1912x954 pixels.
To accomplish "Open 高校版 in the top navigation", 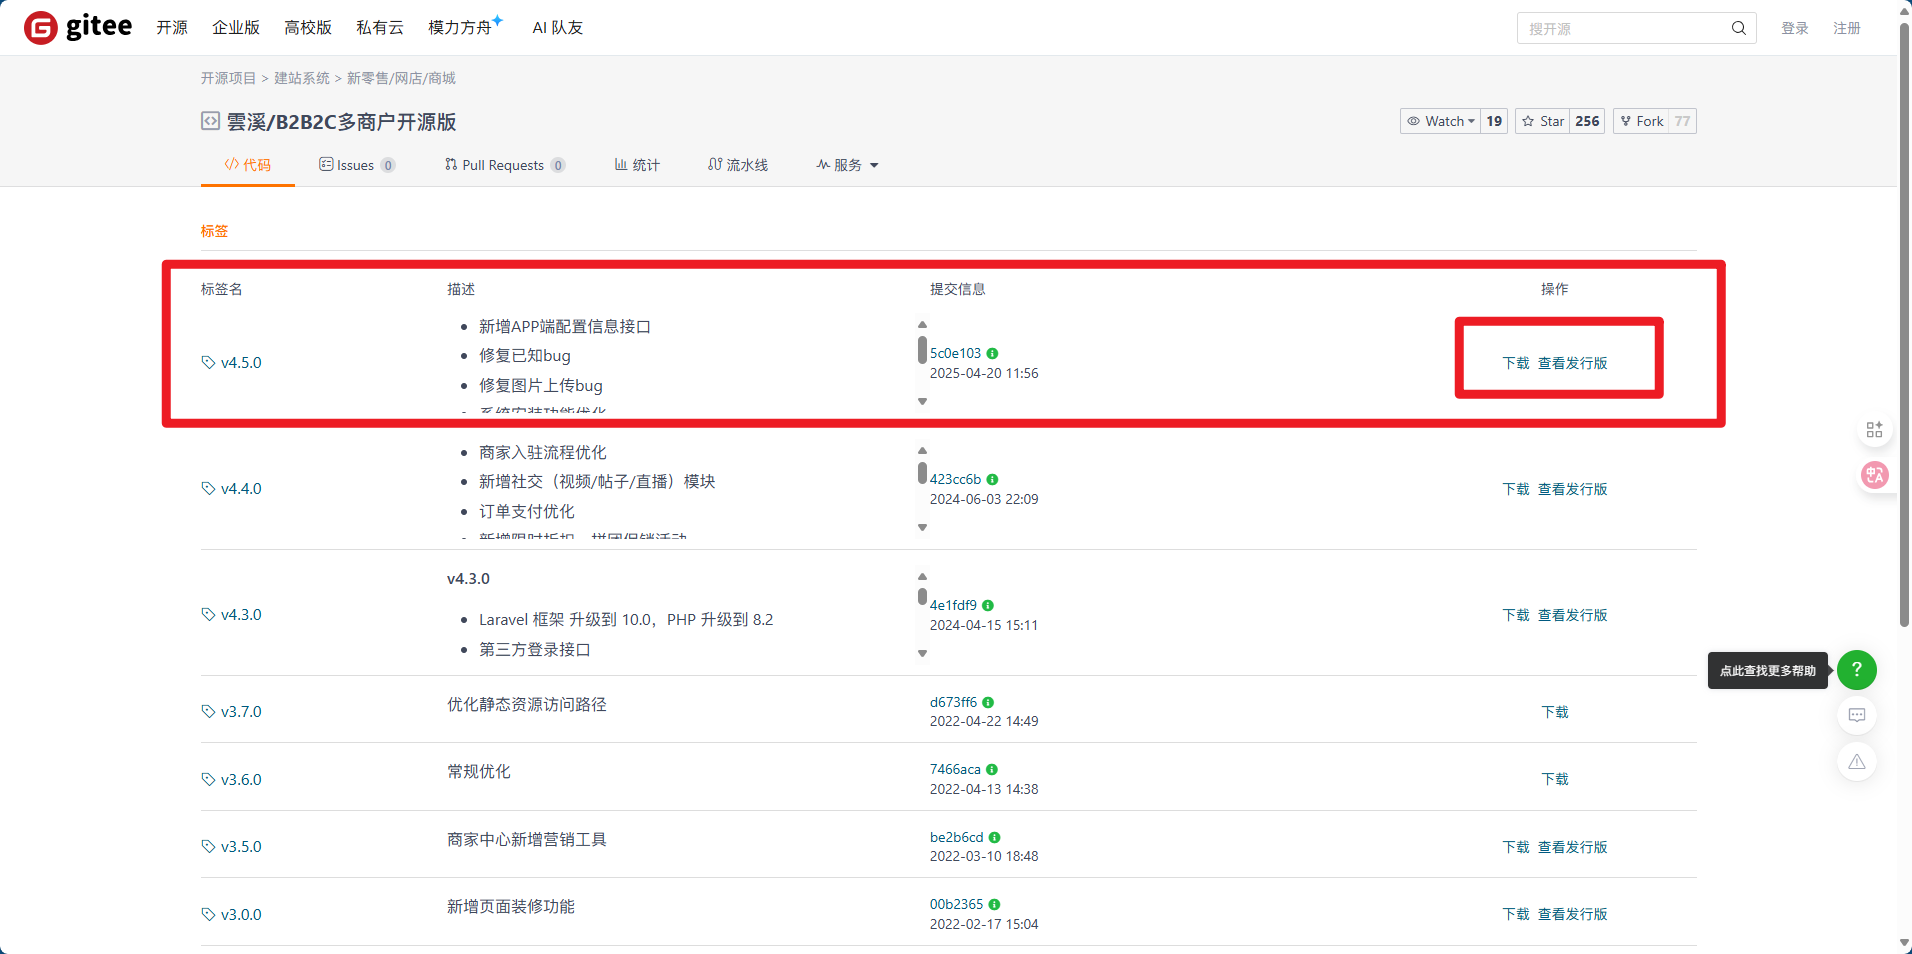I will 308,28.
